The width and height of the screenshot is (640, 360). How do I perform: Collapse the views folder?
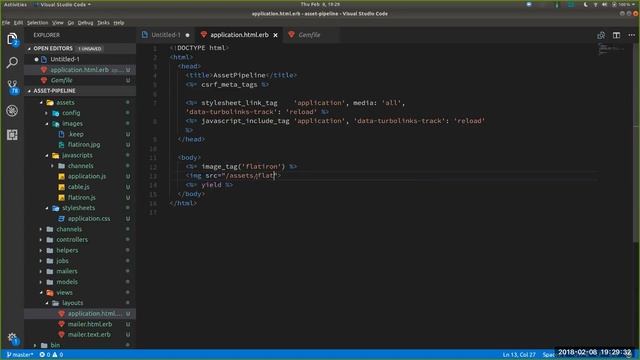pyautogui.click(x=64, y=293)
